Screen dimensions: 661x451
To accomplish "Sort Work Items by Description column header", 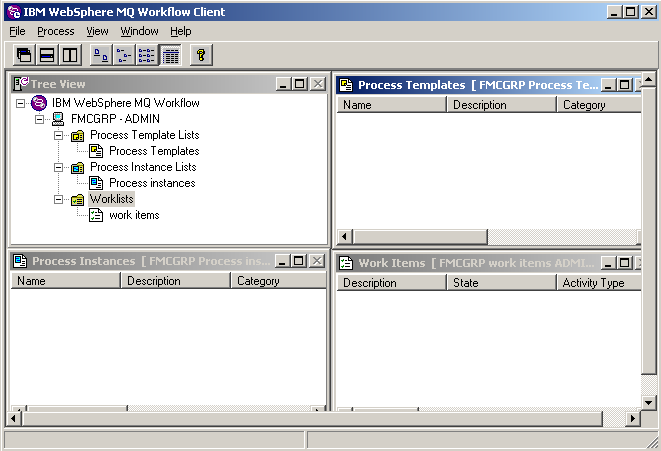I will pyautogui.click(x=391, y=283).
